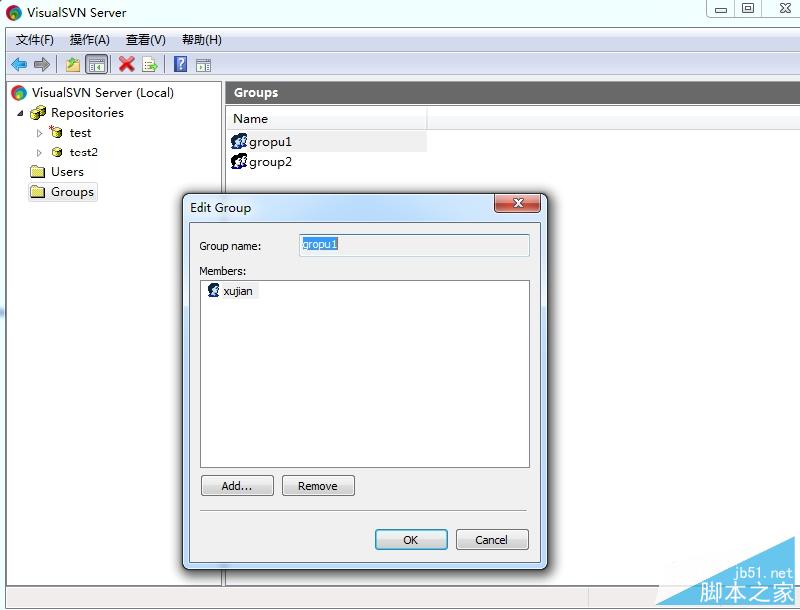The width and height of the screenshot is (800, 610).
Task: Click the red X Delete toolbar icon
Action: [x=127, y=64]
